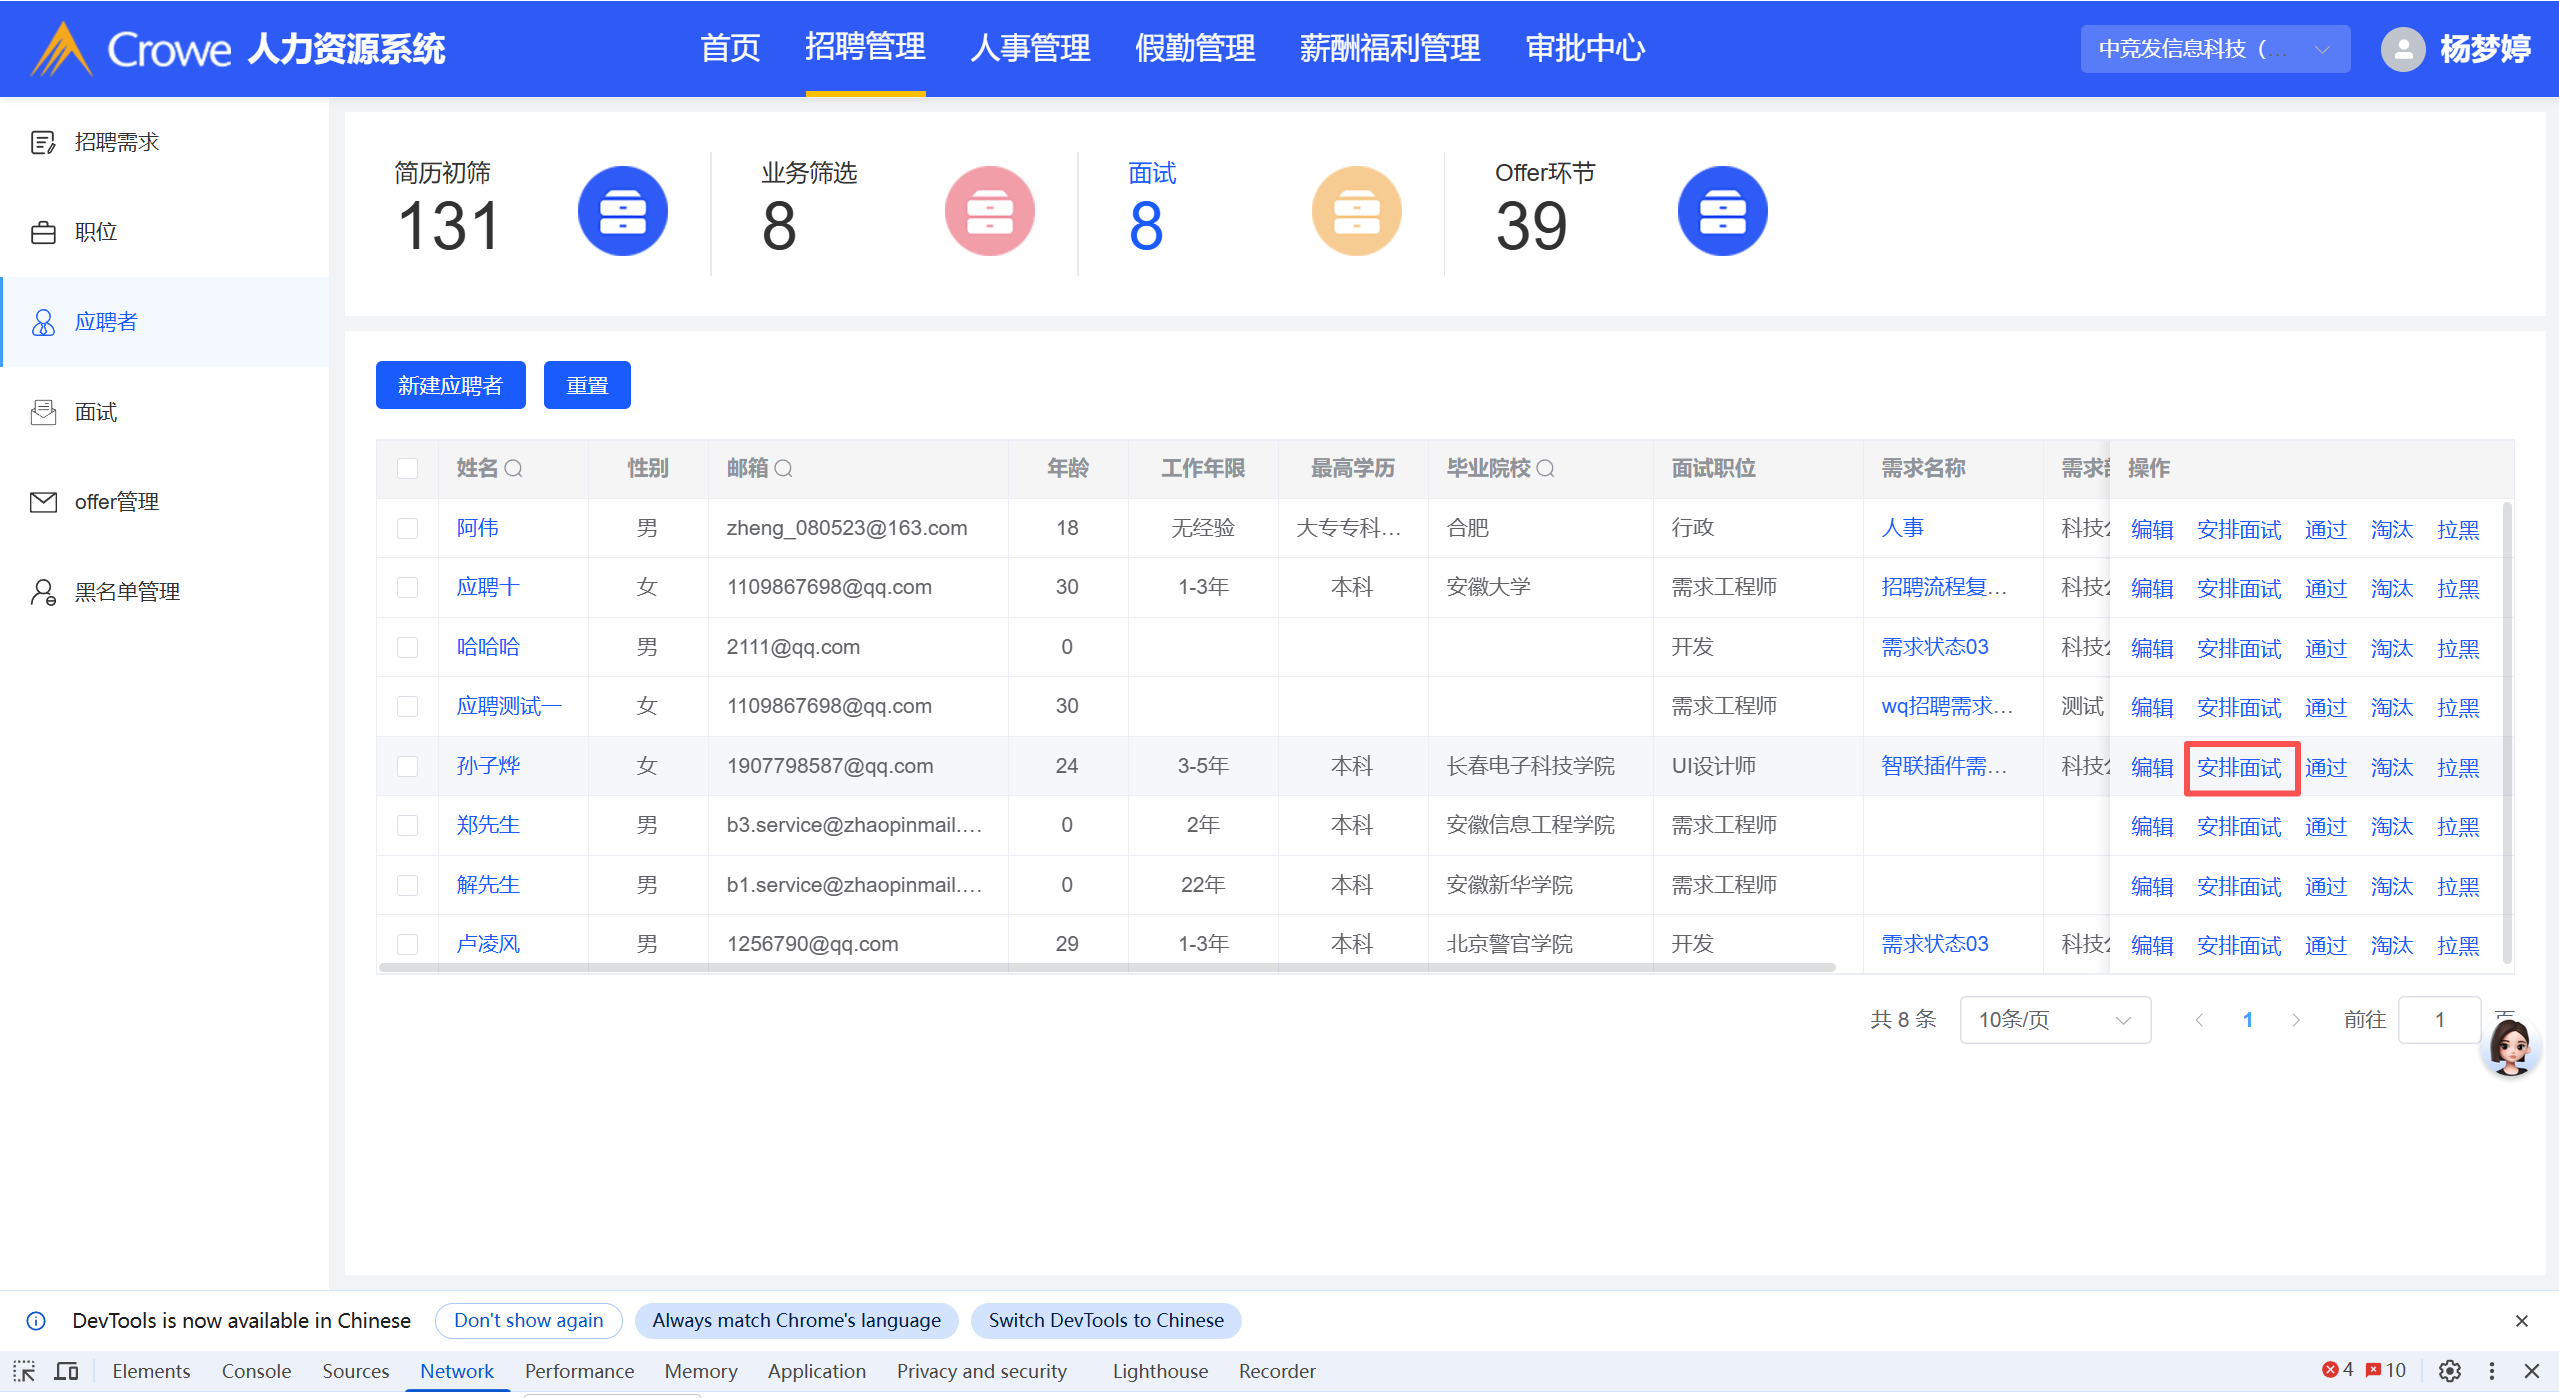Screen dimensions: 2559x1398
Task: Tick the checkbox for 阿伟 row
Action: (x=407, y=528)
